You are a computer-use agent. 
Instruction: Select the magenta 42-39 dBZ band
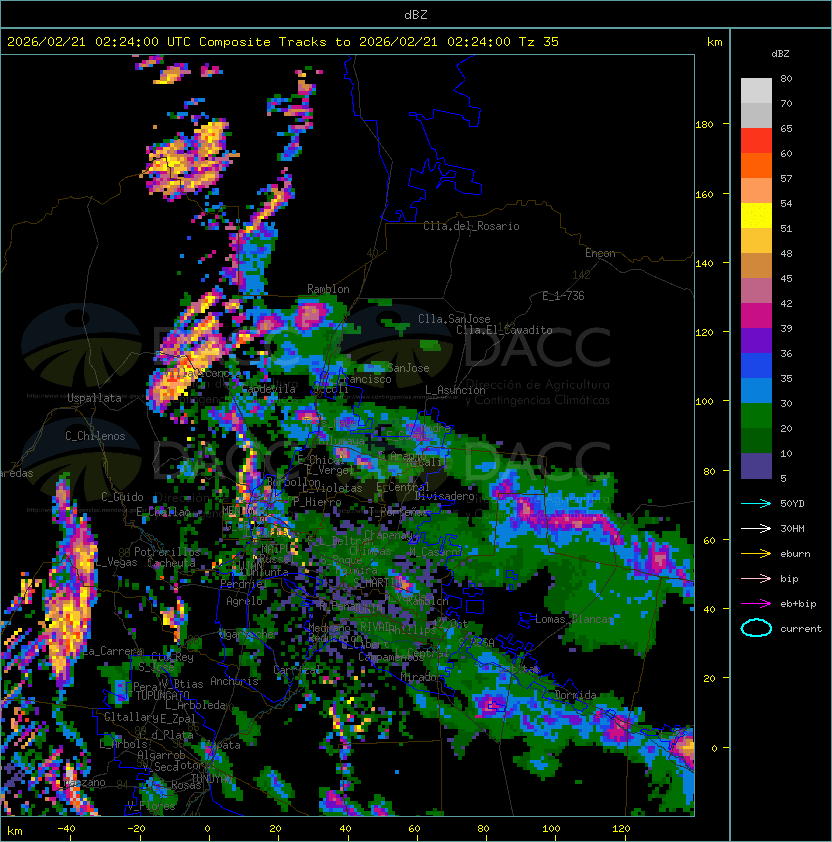756,315
